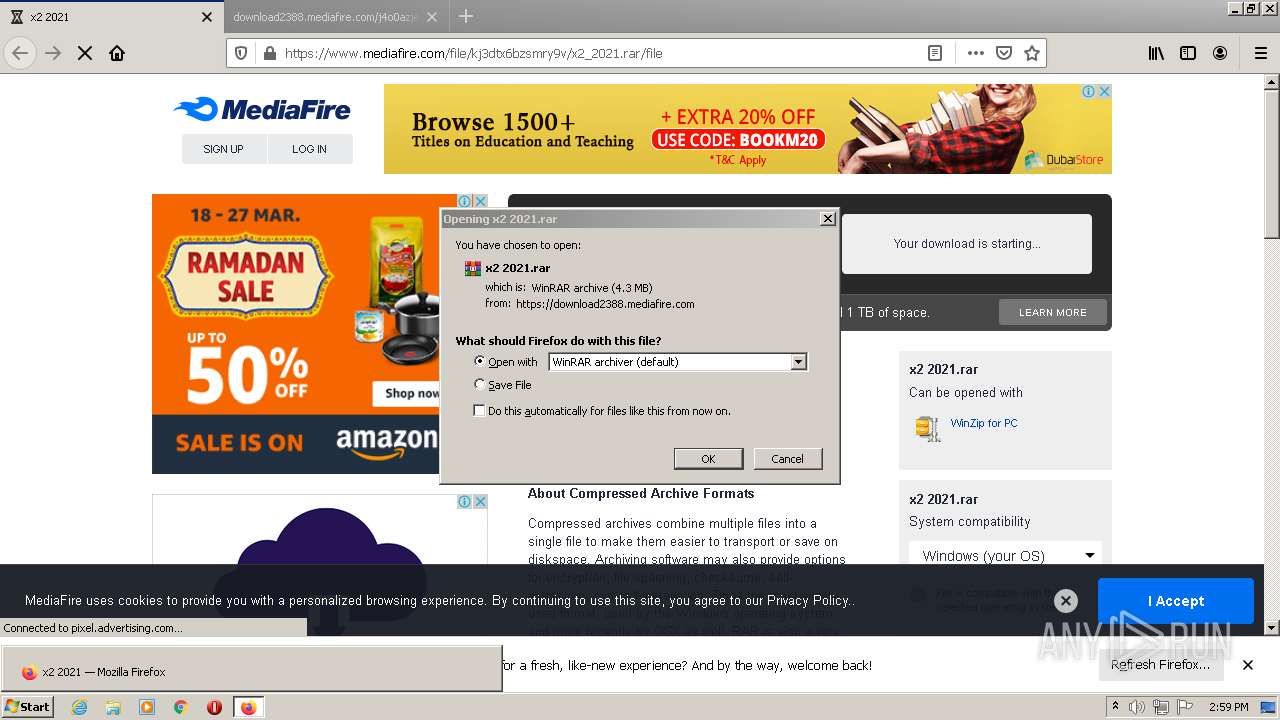
Task: Stop loading the page with the X button
Action: [85, 53]
